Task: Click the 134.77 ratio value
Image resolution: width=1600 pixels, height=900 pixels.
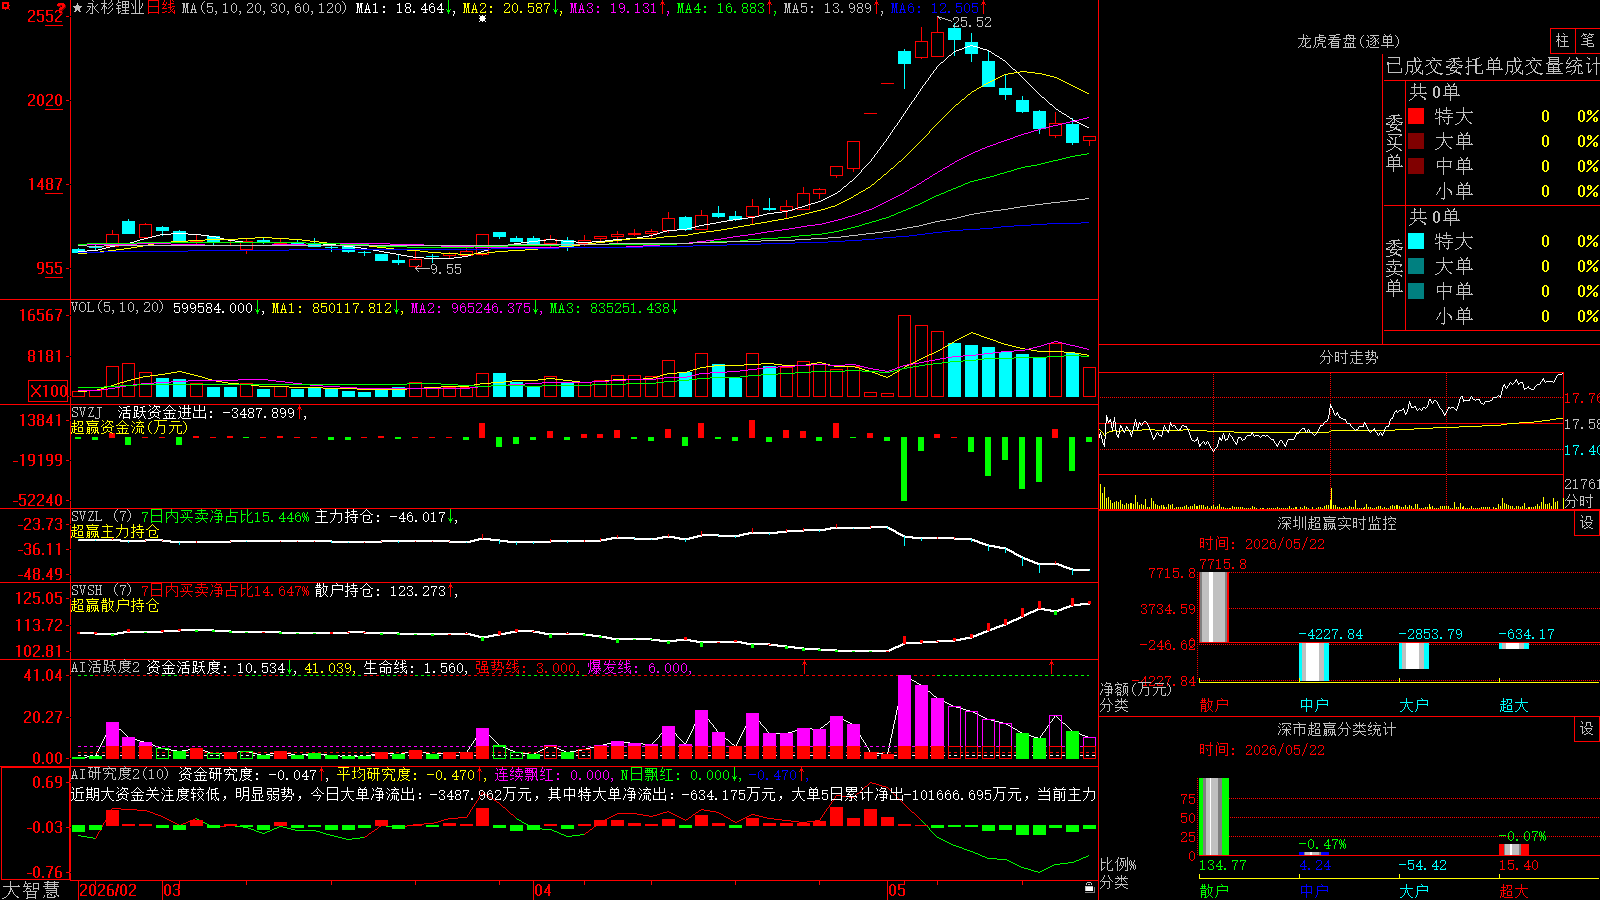Action: click(x=1223, y=865)
